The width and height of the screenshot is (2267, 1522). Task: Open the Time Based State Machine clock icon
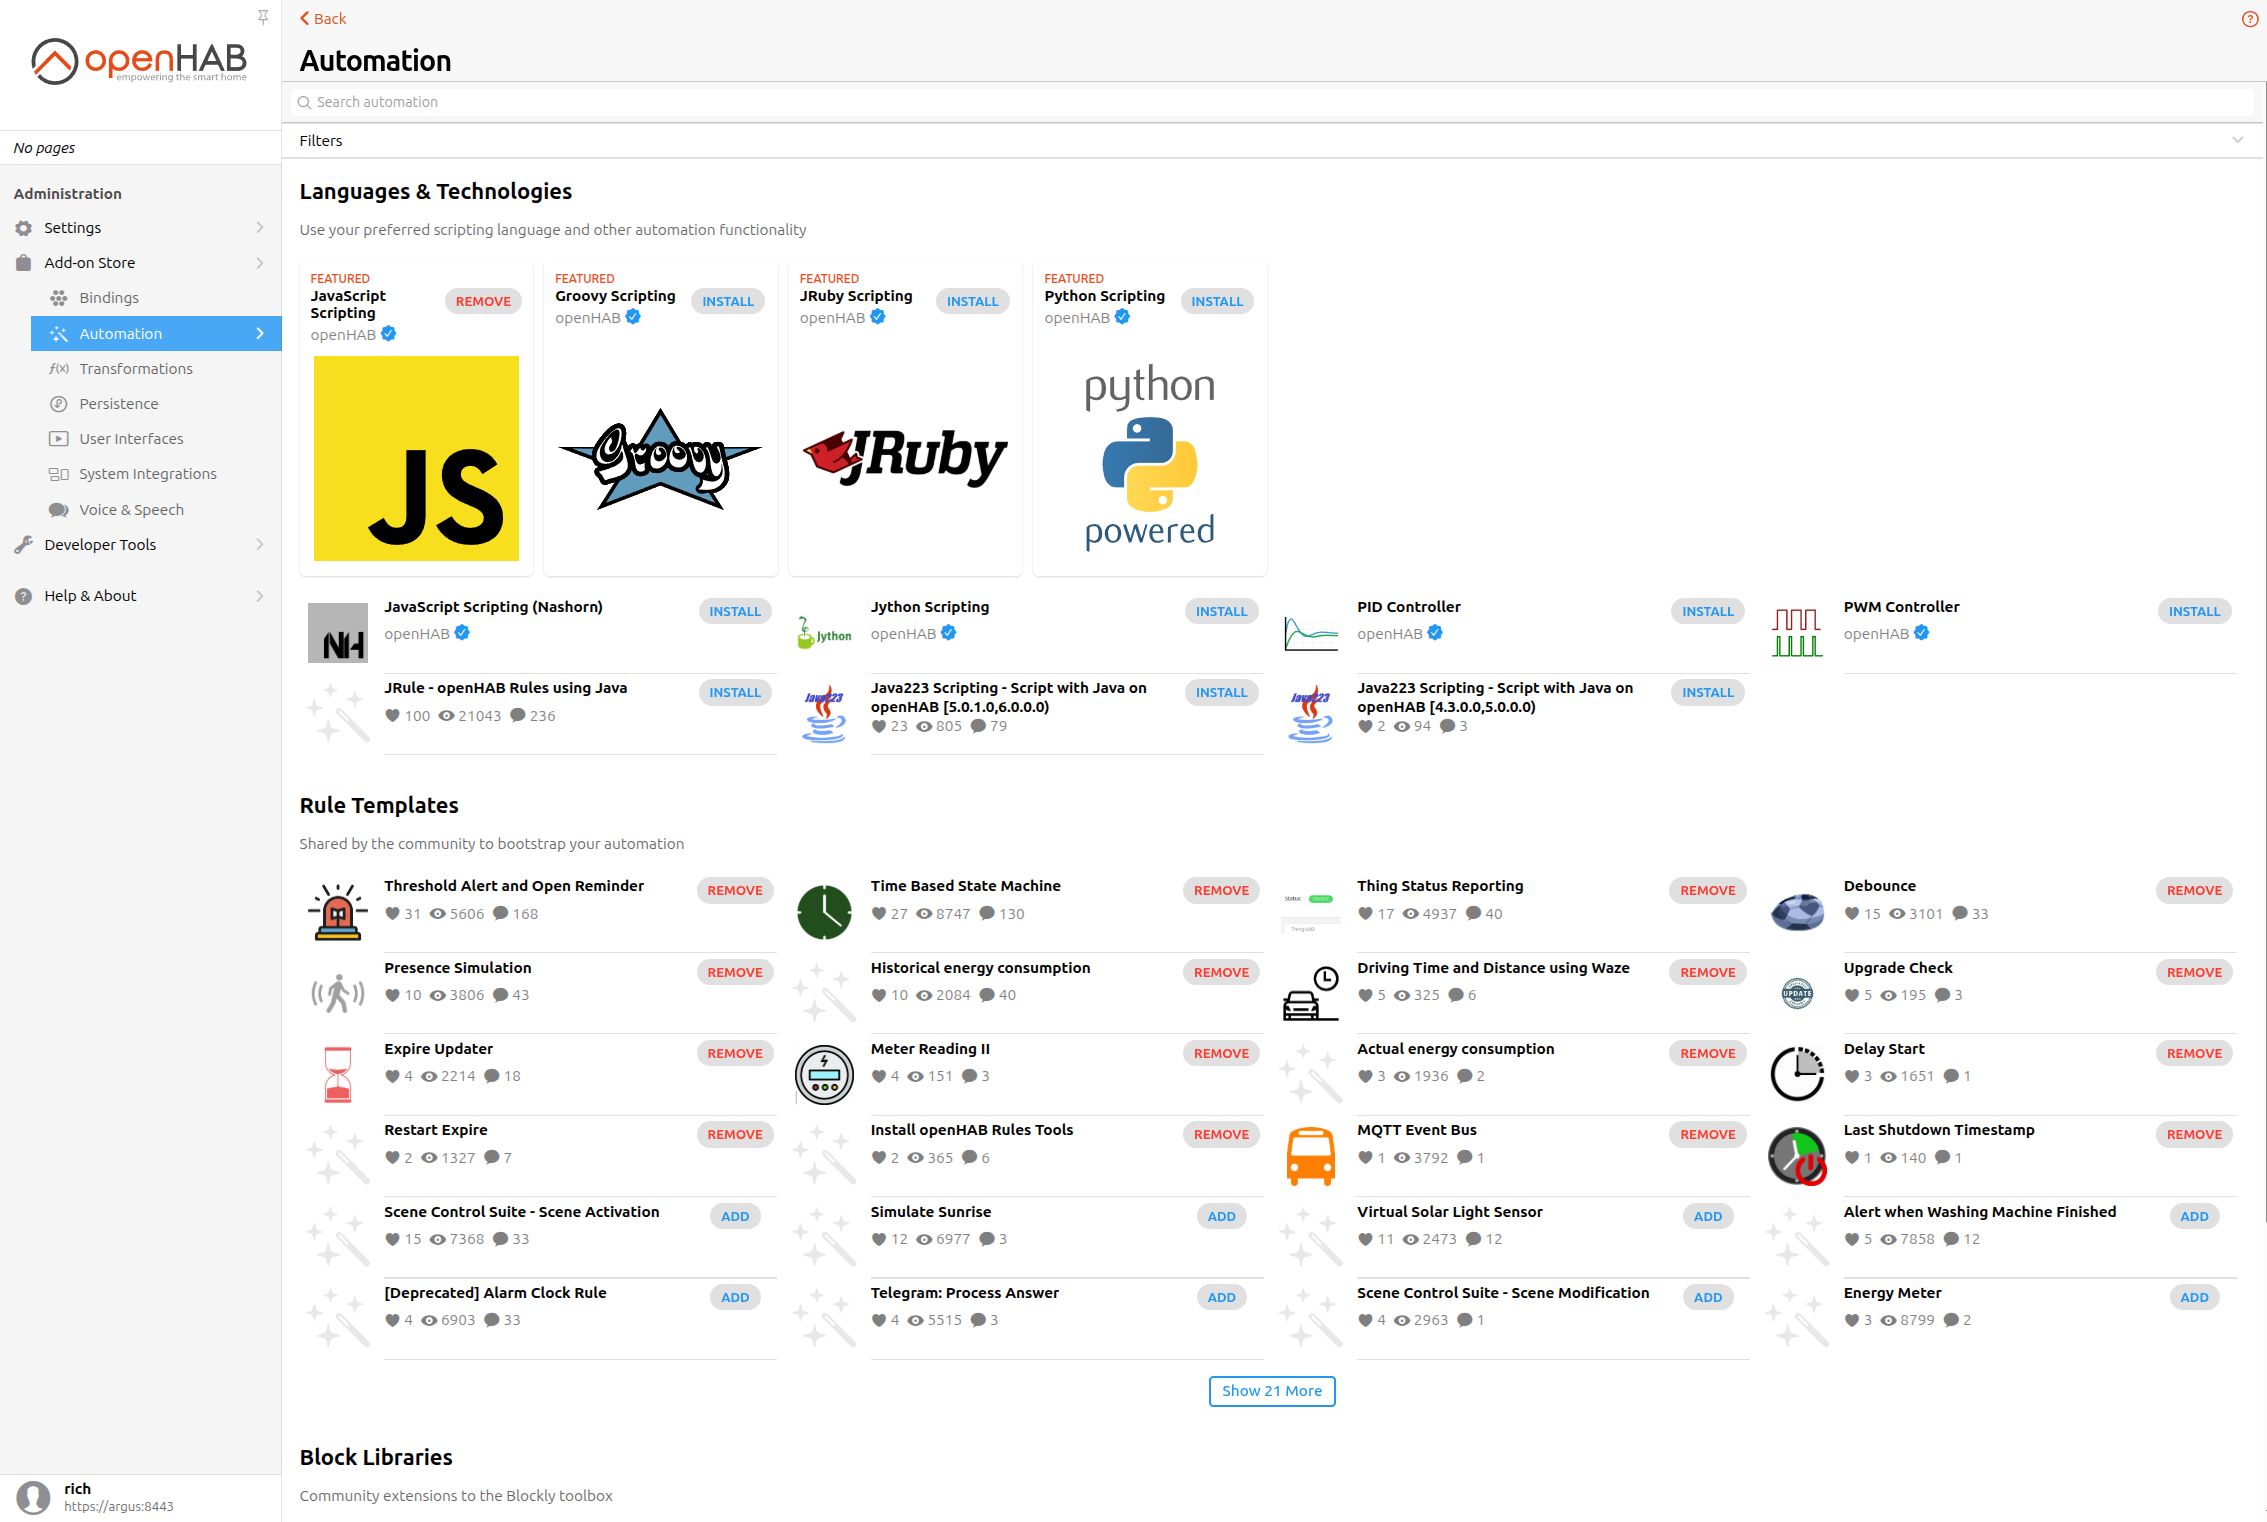(824, 912)
